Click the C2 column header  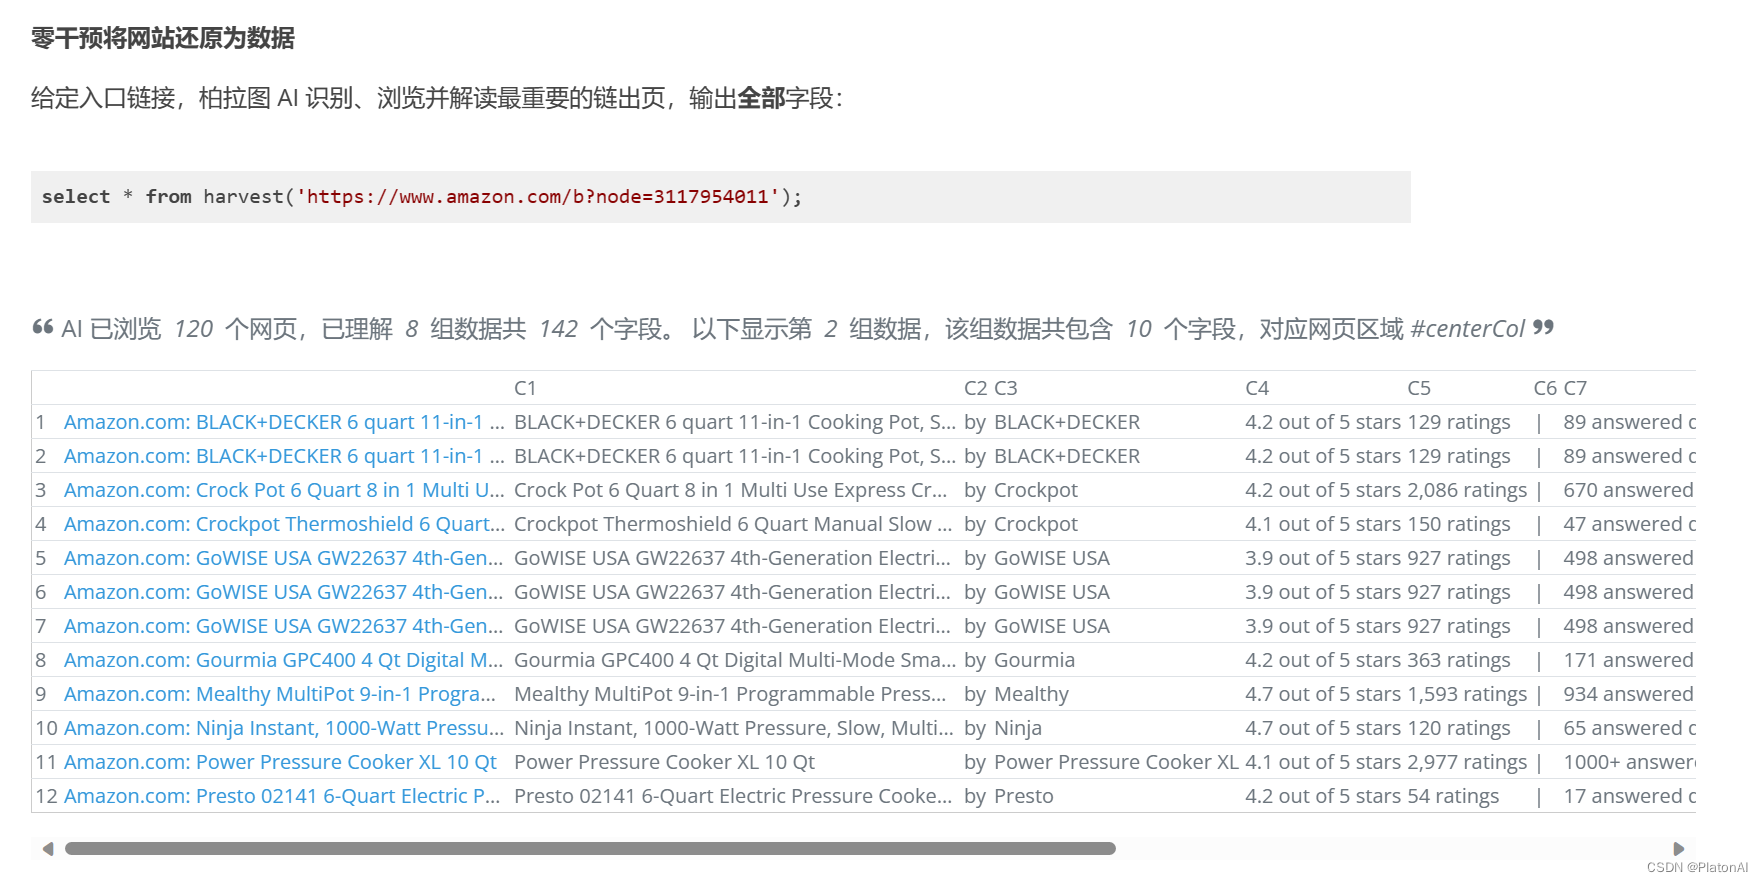pyautogui.click(x=976, y=388)
